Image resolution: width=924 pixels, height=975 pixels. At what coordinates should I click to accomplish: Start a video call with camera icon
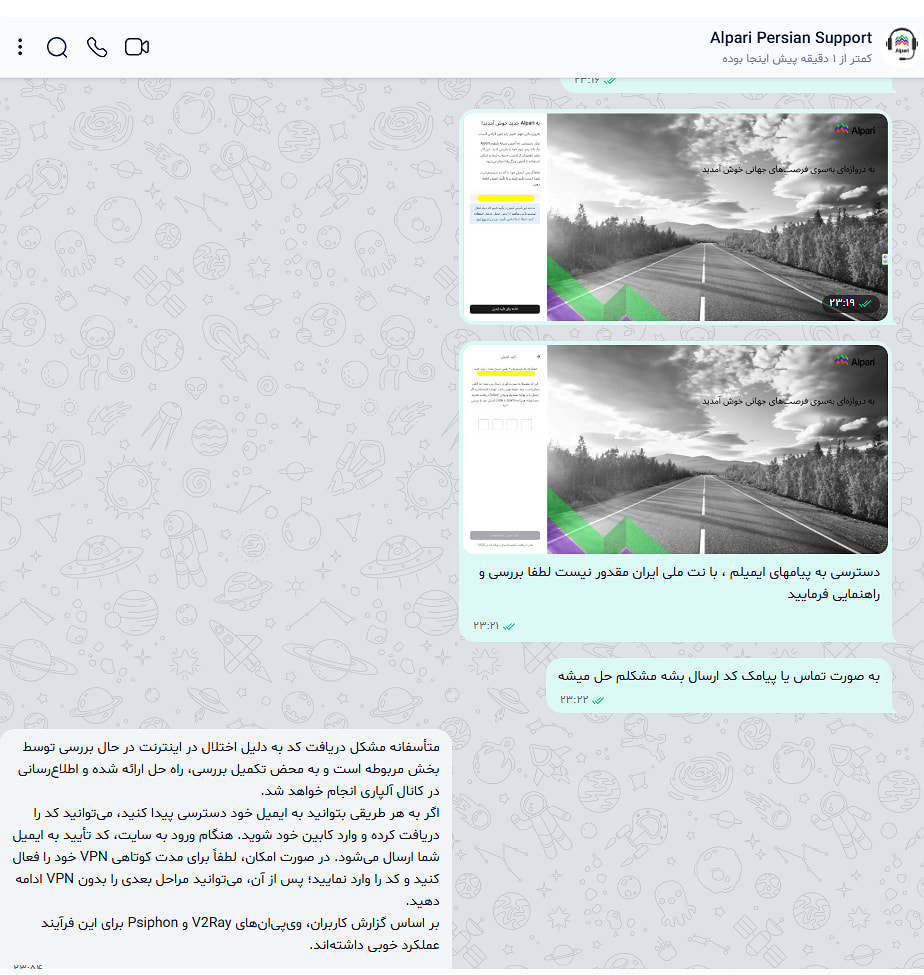coord(137,47)
